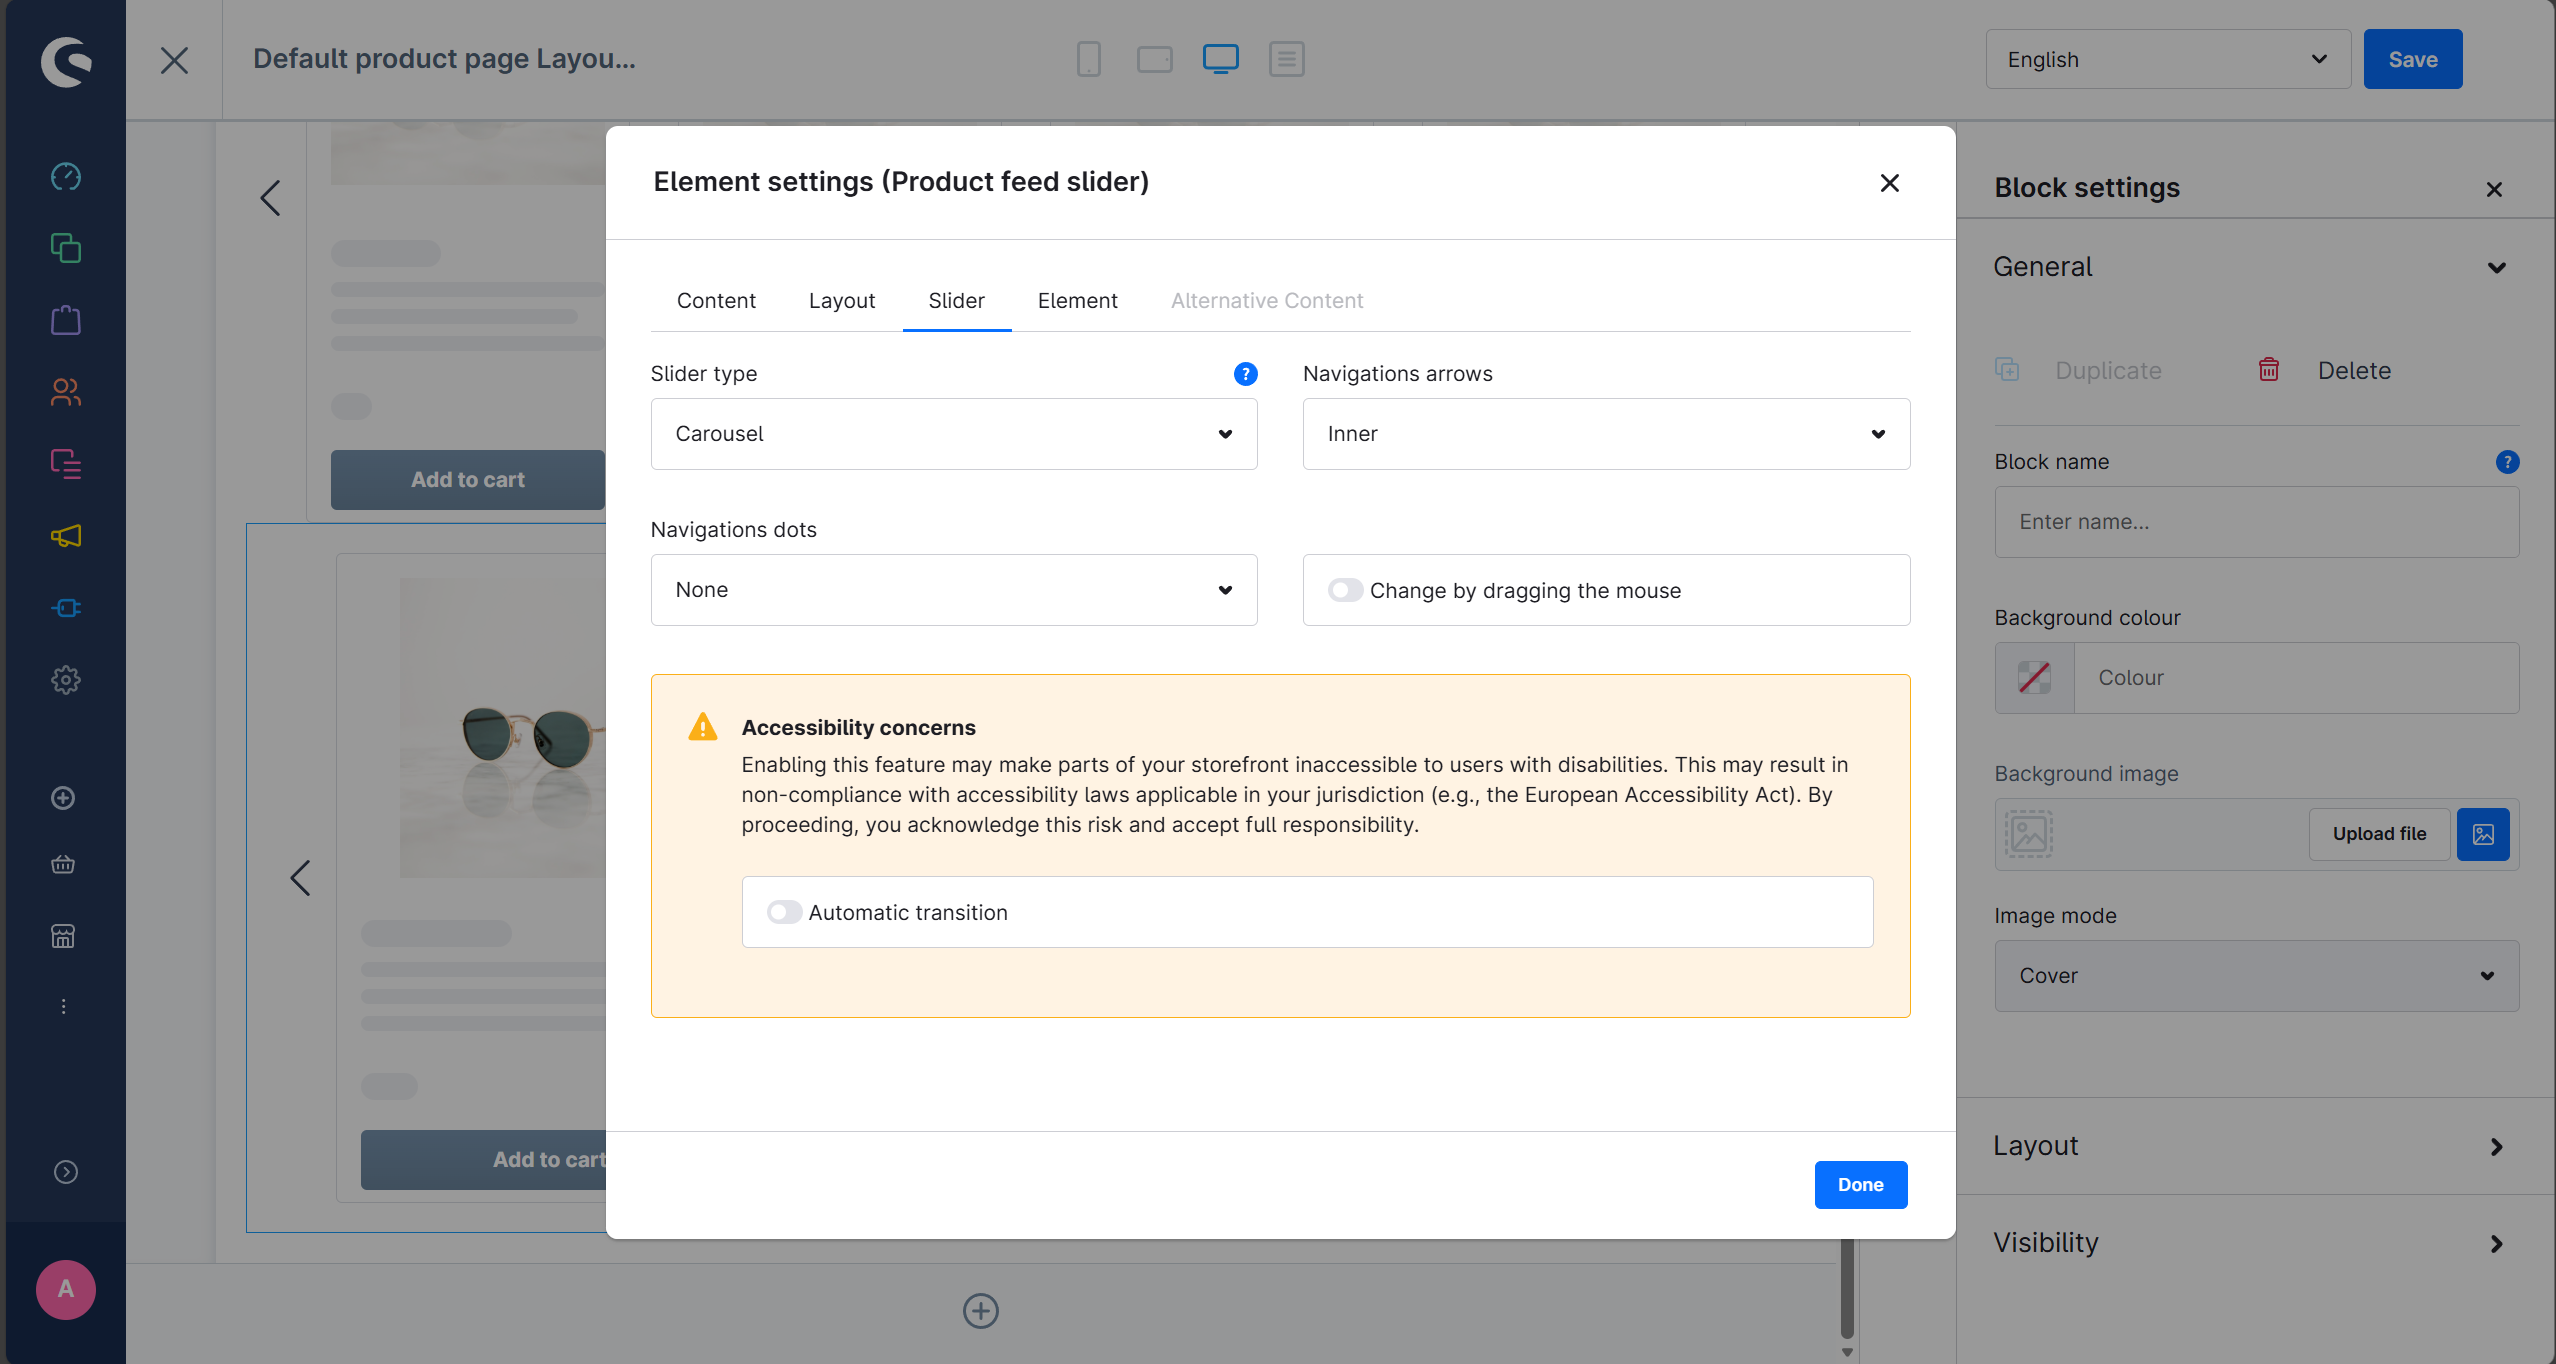The width and height of the screenshot is (2556, 1364).
Task: Click the circled plus sidebar icon
Action: click(63, 798)
